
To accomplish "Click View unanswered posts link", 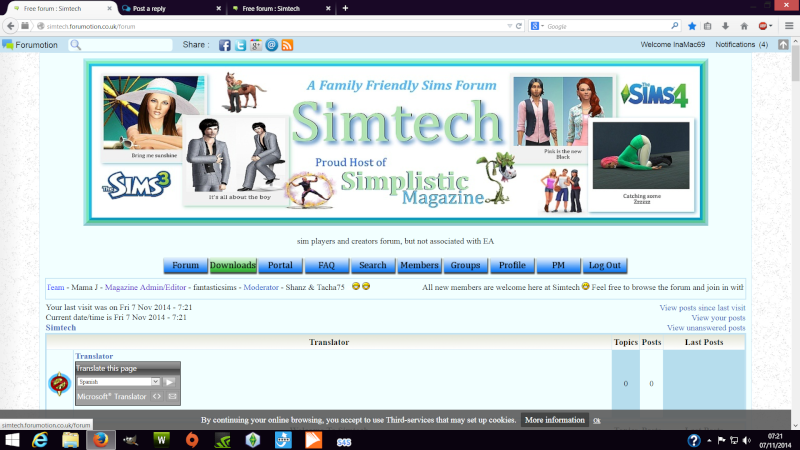I will [706, 328].
